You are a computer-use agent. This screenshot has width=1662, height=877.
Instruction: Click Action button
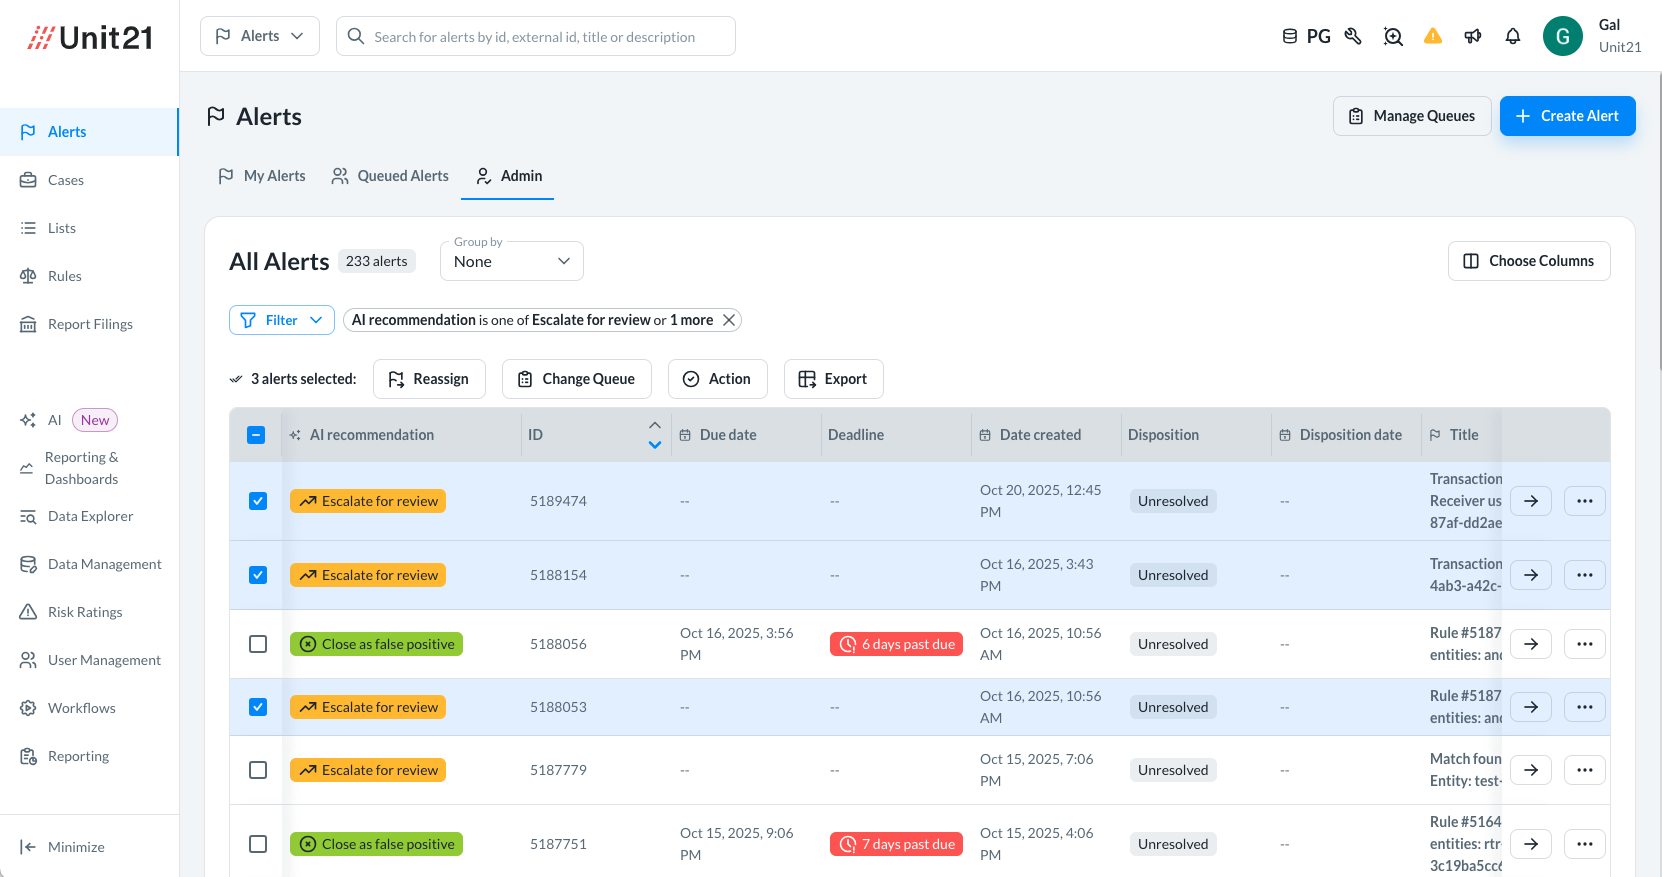coord(717,379)
